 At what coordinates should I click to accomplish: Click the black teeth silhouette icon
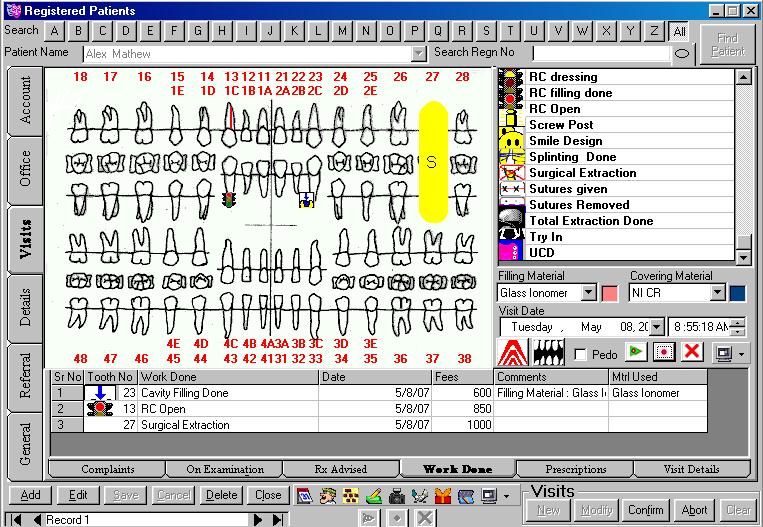[549, 352]
